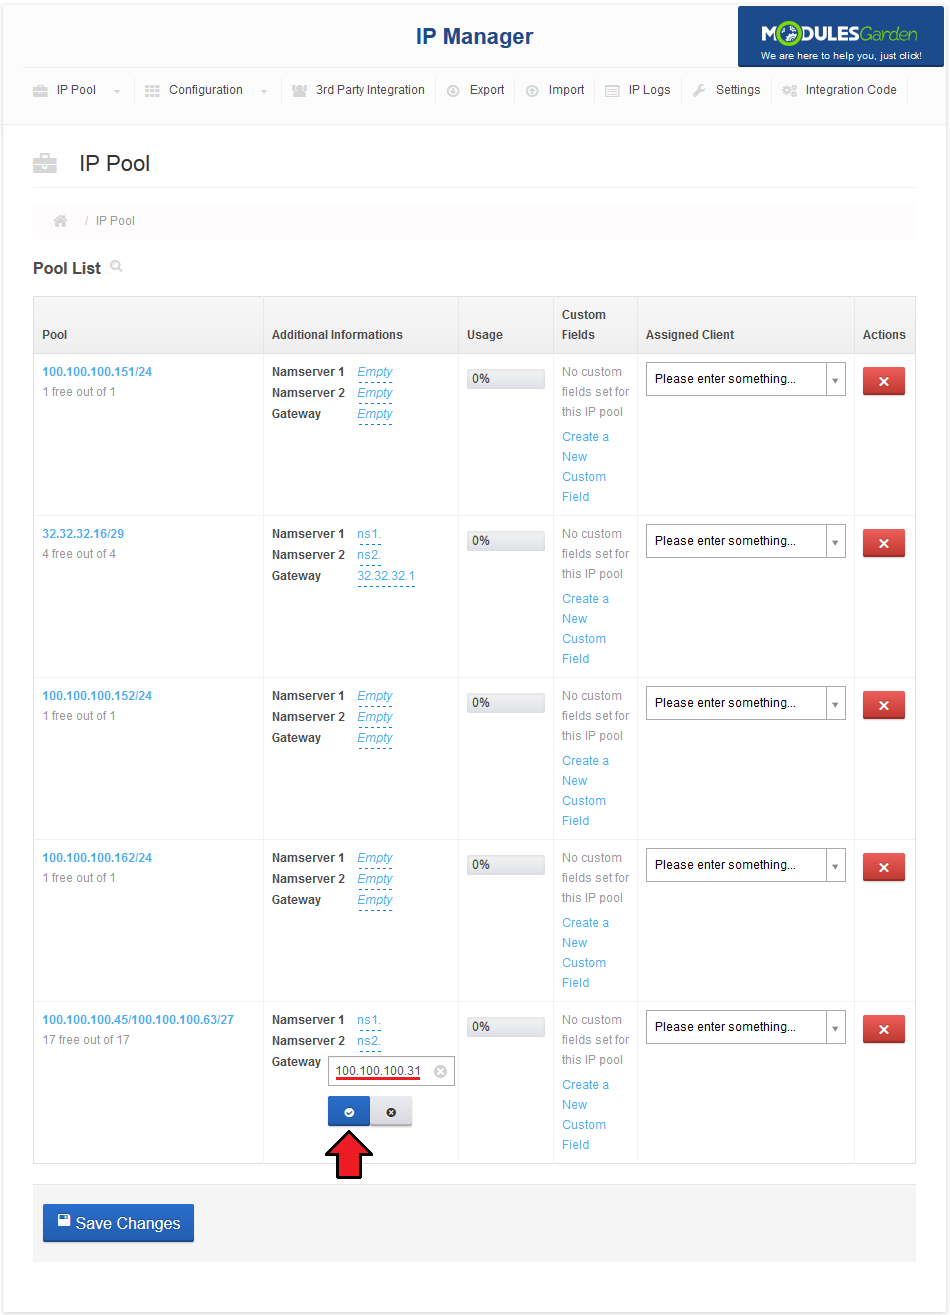Delete pool 100.100.100.151/24 with red X

point(884,381)
